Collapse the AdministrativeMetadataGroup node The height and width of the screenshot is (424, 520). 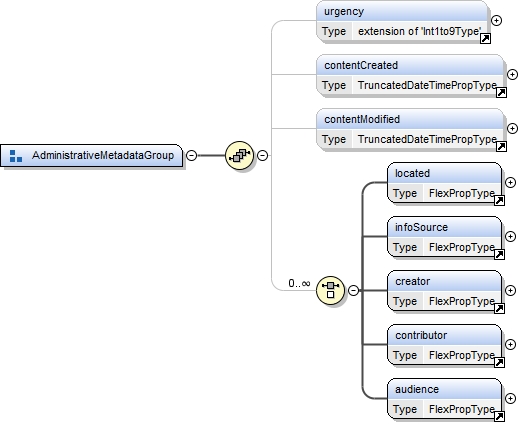tap(191, 155)
